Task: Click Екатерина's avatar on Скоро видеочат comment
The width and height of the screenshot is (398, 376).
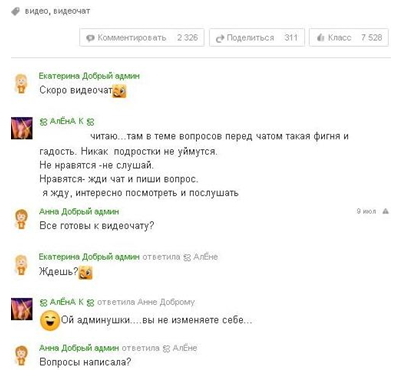Action: point(21,83)
